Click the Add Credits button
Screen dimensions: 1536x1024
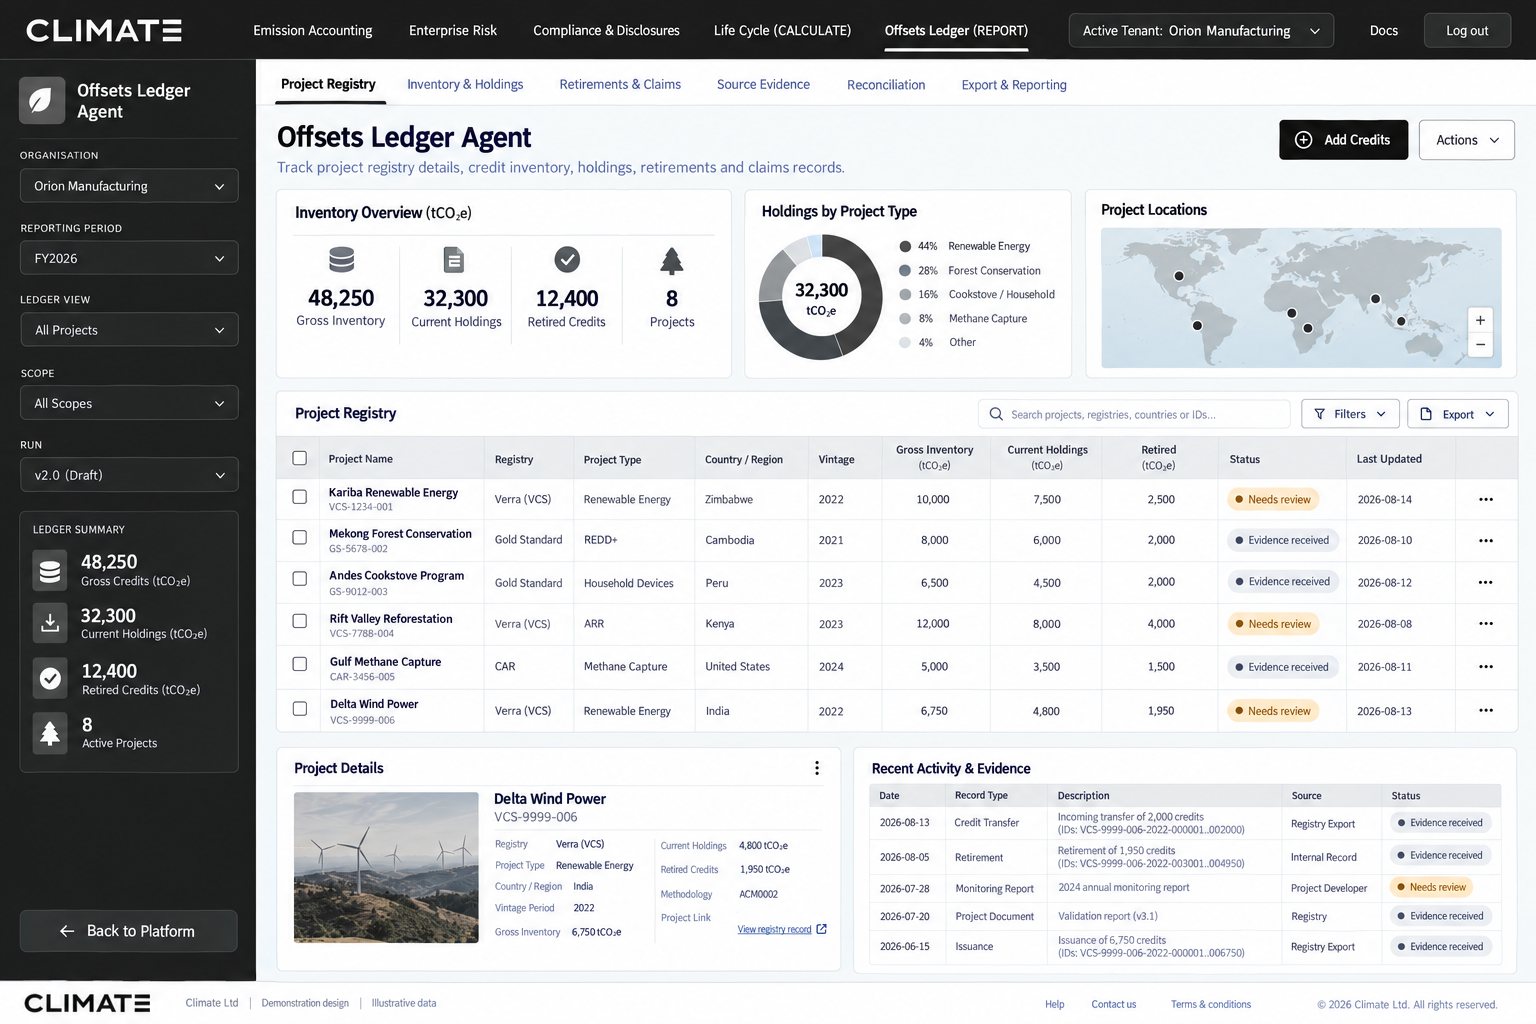1343,140
